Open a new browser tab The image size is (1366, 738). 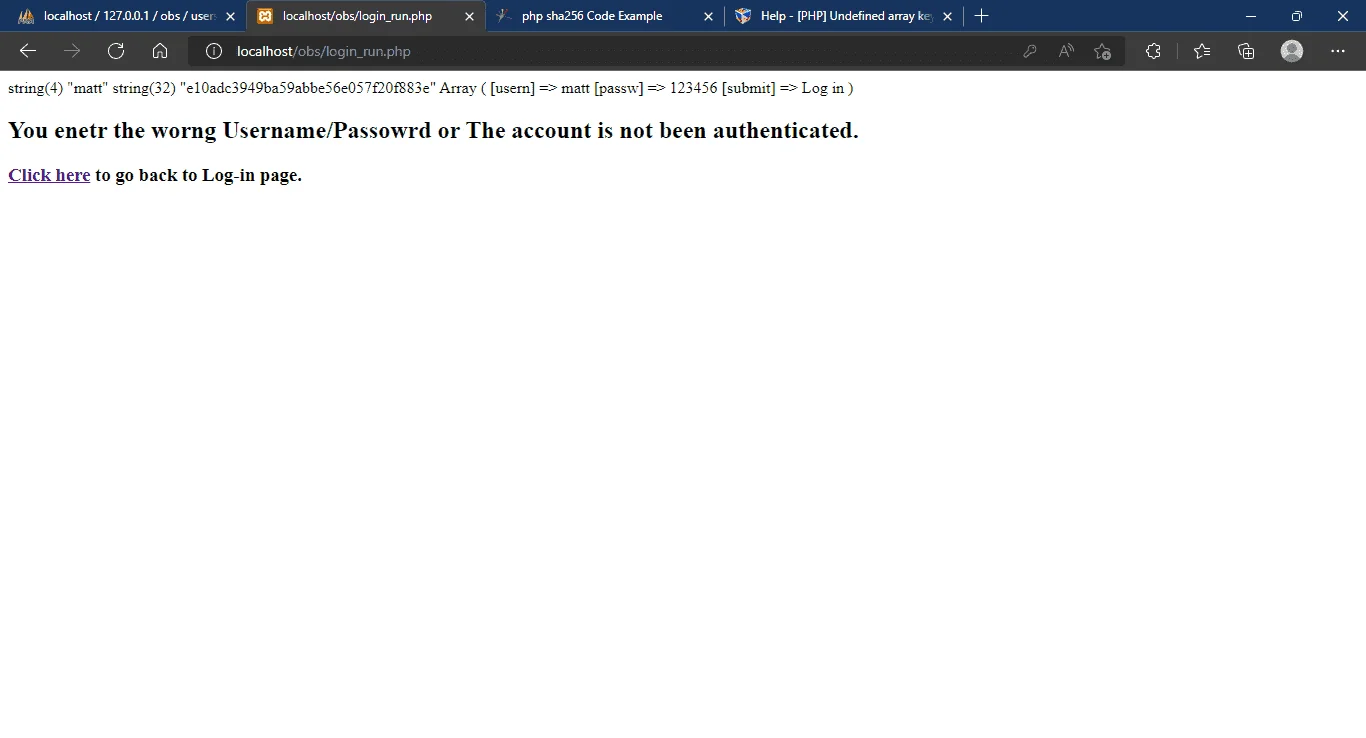(981, 16)
